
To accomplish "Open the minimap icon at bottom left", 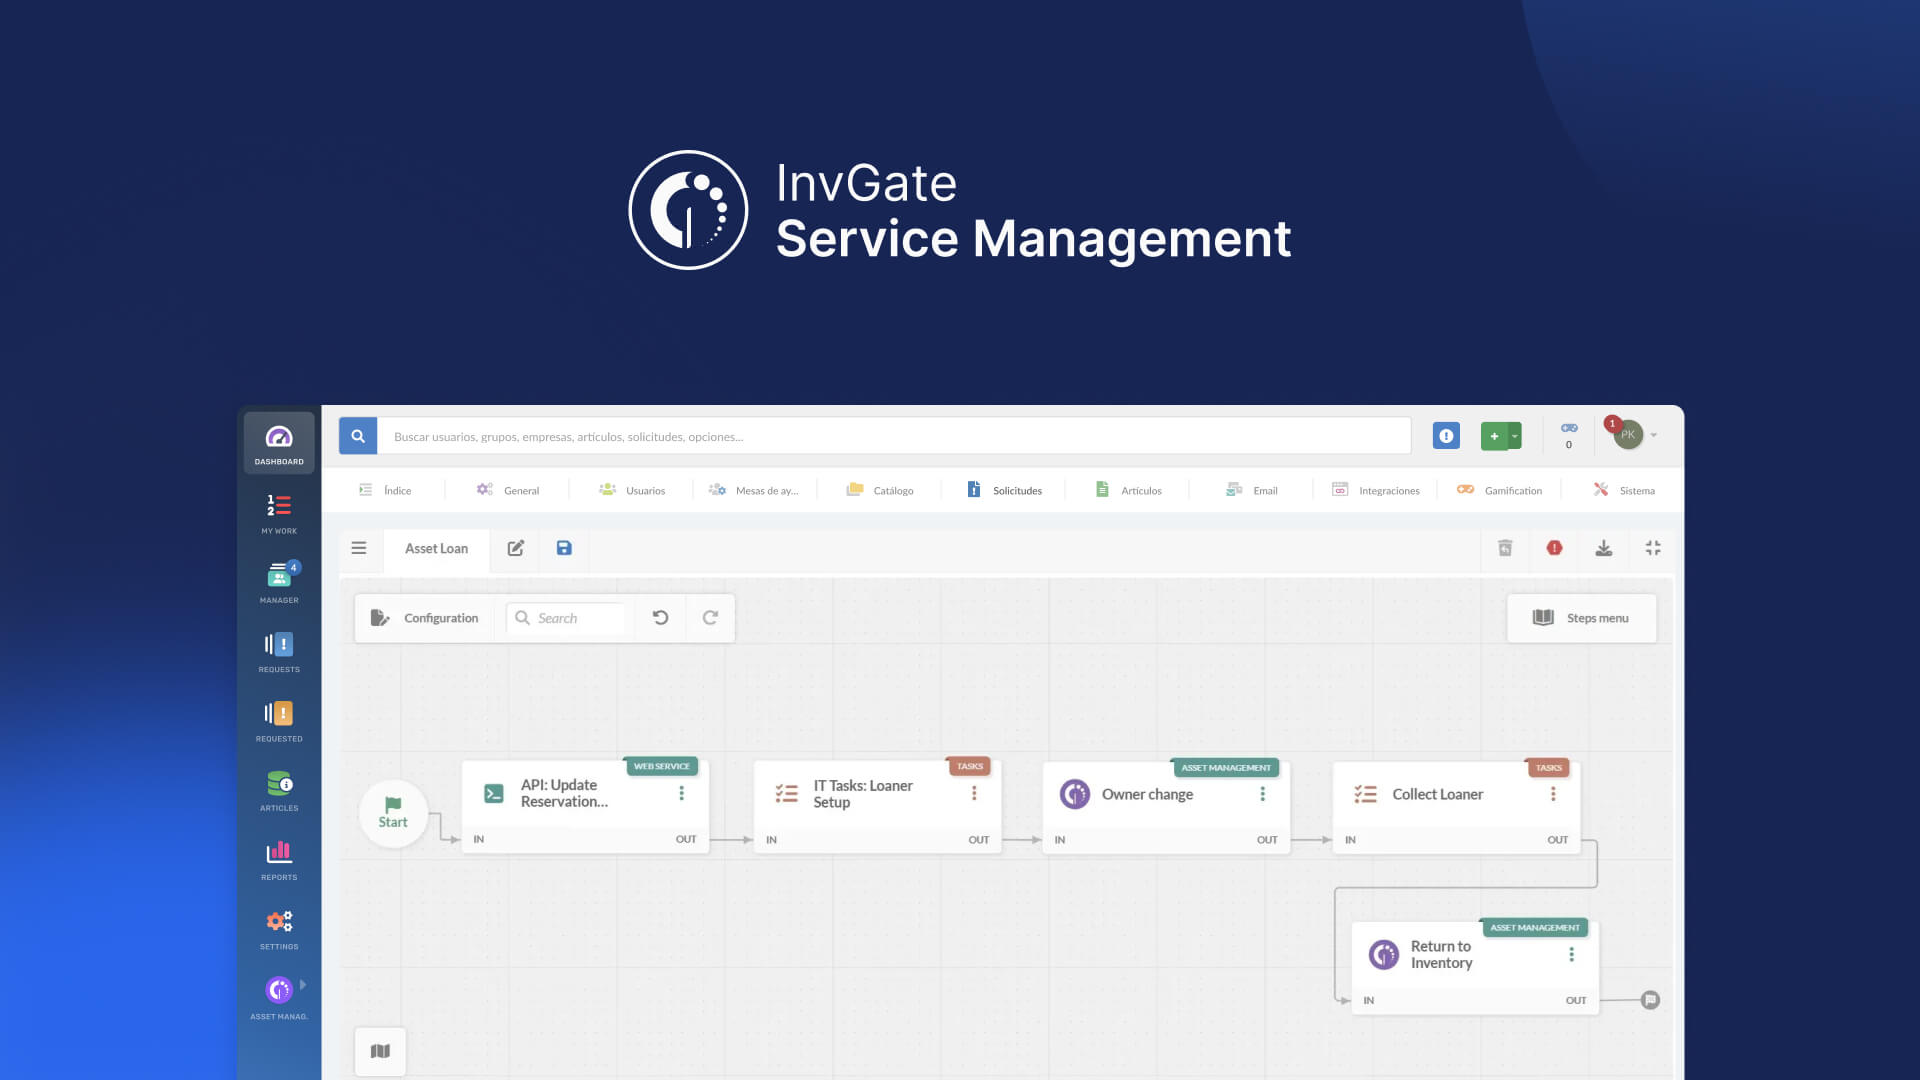I will tap(380, 1051).
